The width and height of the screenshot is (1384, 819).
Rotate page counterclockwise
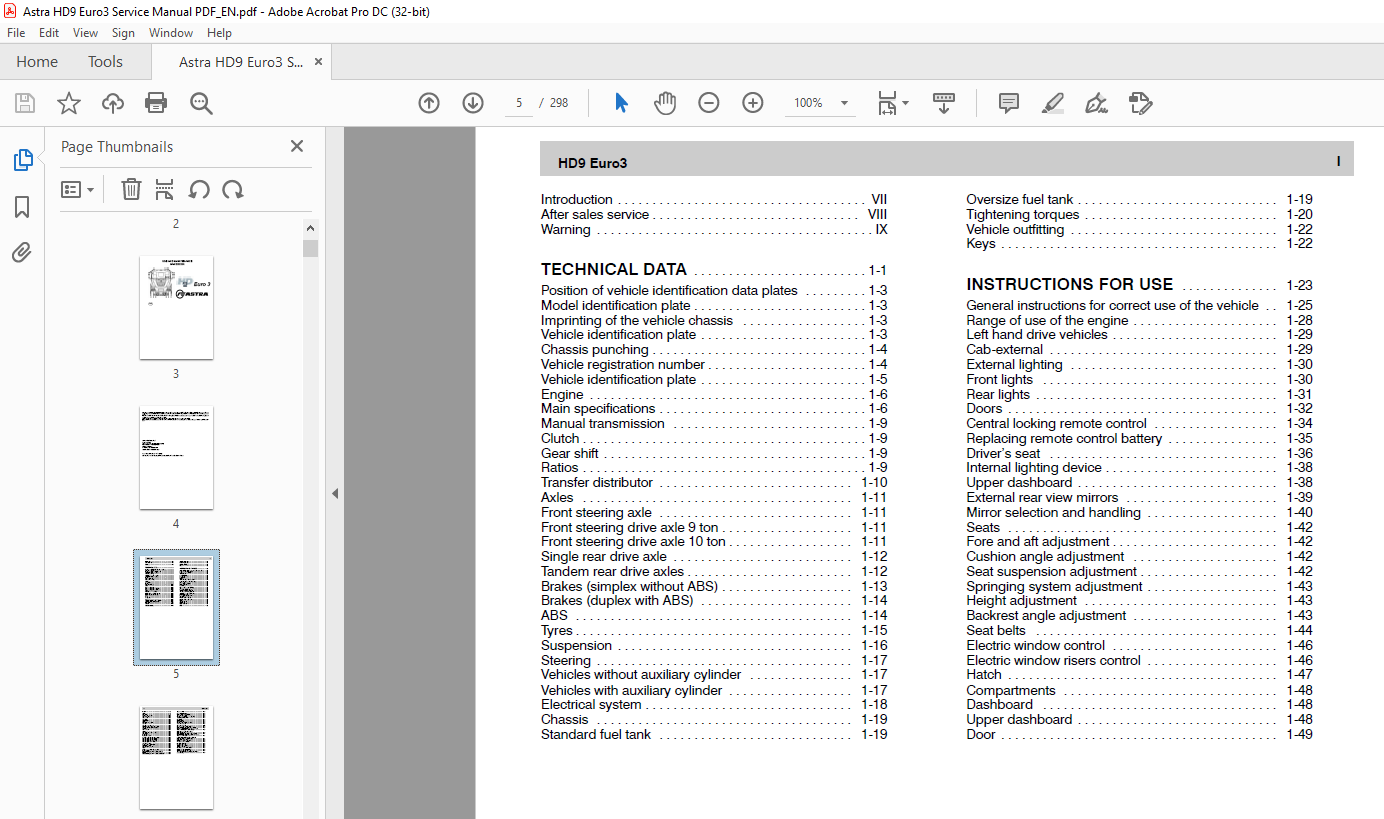[199, 189]
